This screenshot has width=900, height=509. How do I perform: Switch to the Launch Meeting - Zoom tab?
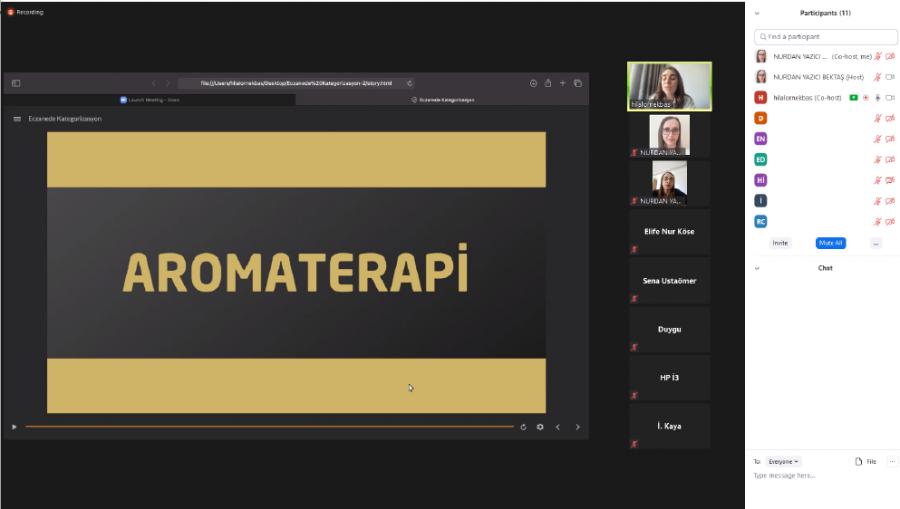pos(150,100)
